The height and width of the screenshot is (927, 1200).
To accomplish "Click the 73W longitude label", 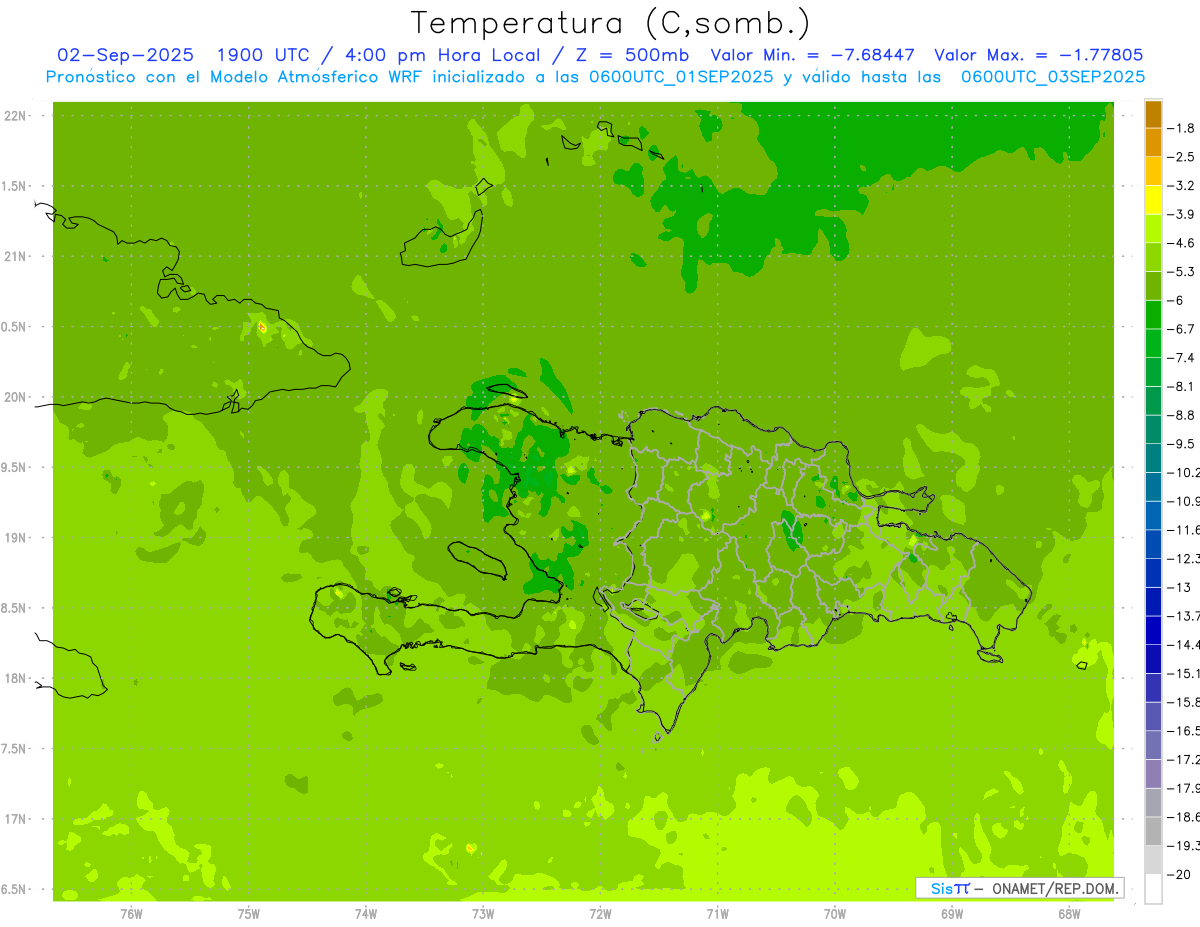I will pos(483,914).
